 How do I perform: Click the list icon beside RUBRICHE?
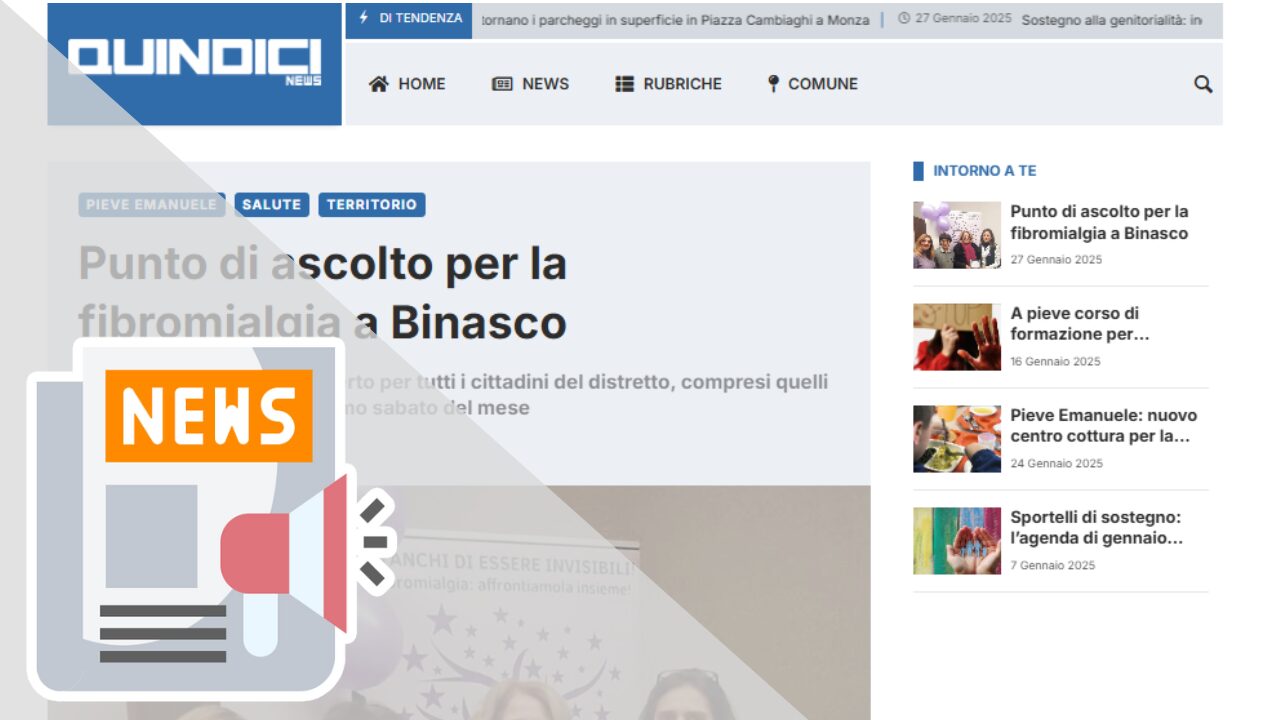[625, 84]
